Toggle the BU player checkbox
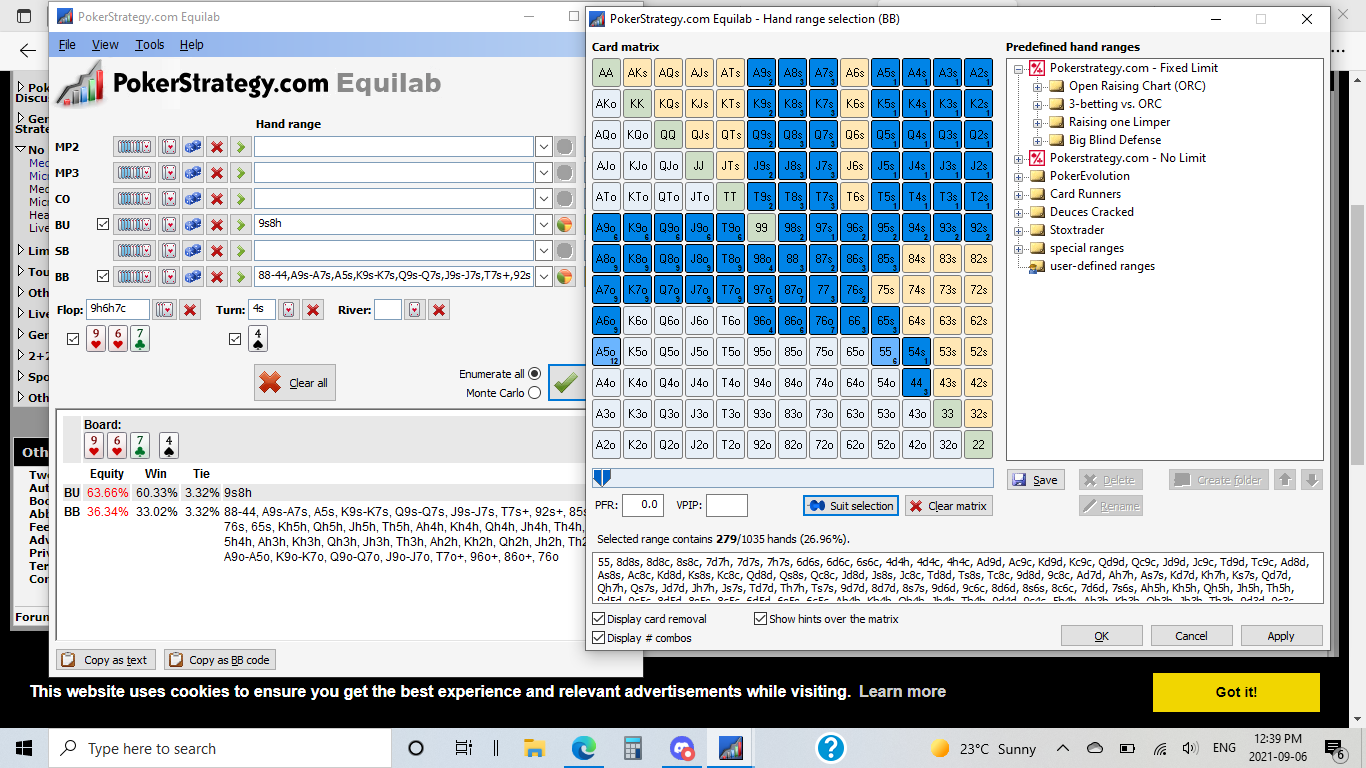 point(103,225)
